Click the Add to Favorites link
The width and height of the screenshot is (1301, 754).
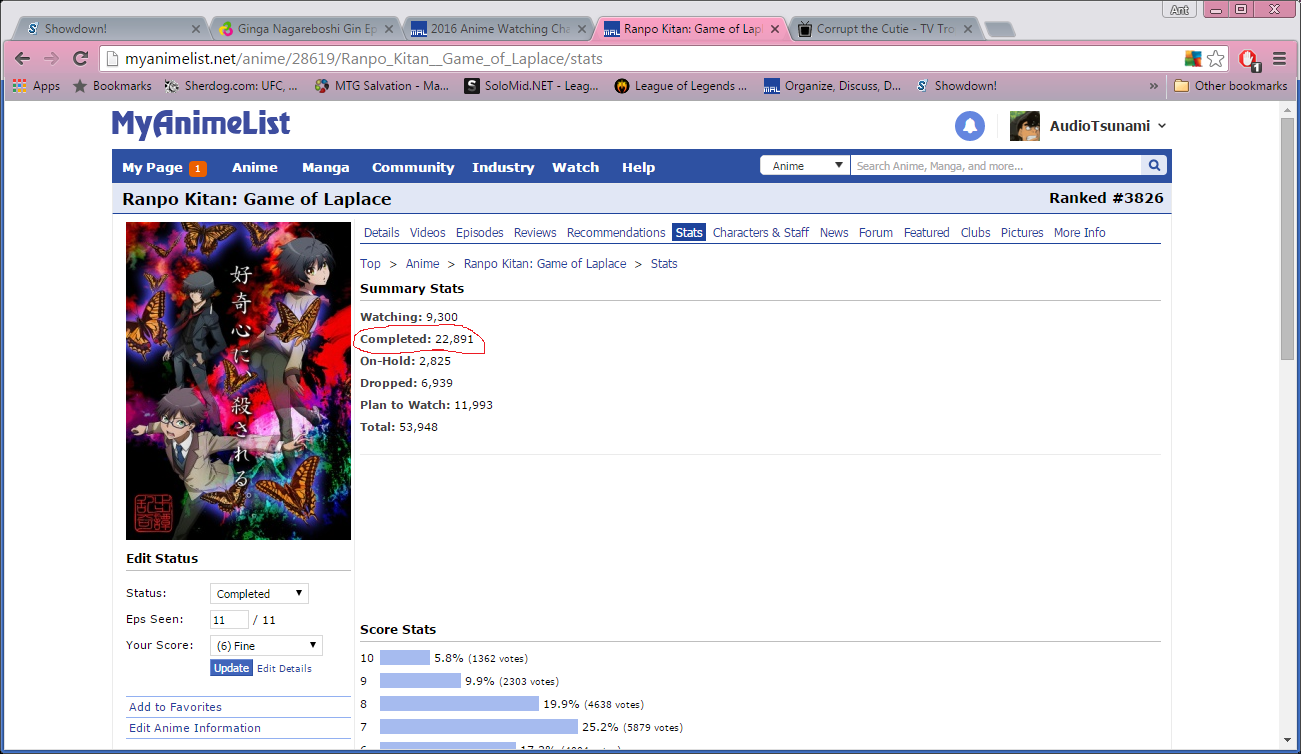point(176,707)
